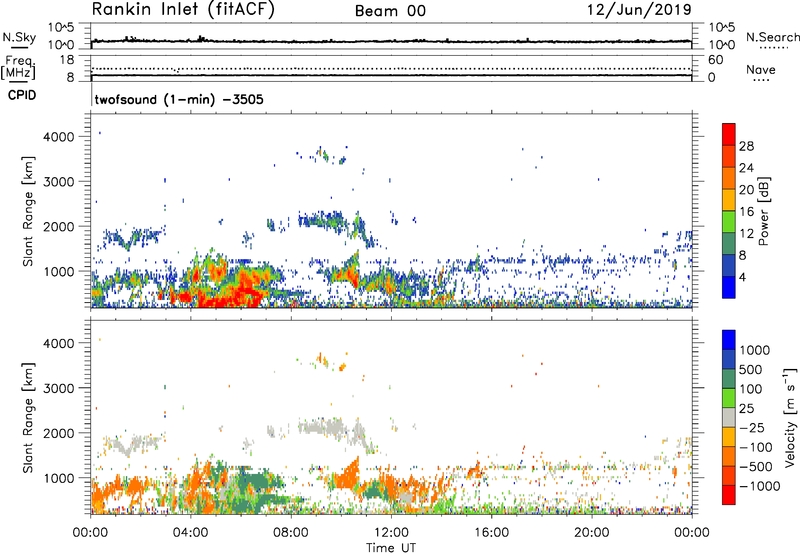
Task: Pick the blue top segment of velocity colorbar
Action: (x=729, y=340)
